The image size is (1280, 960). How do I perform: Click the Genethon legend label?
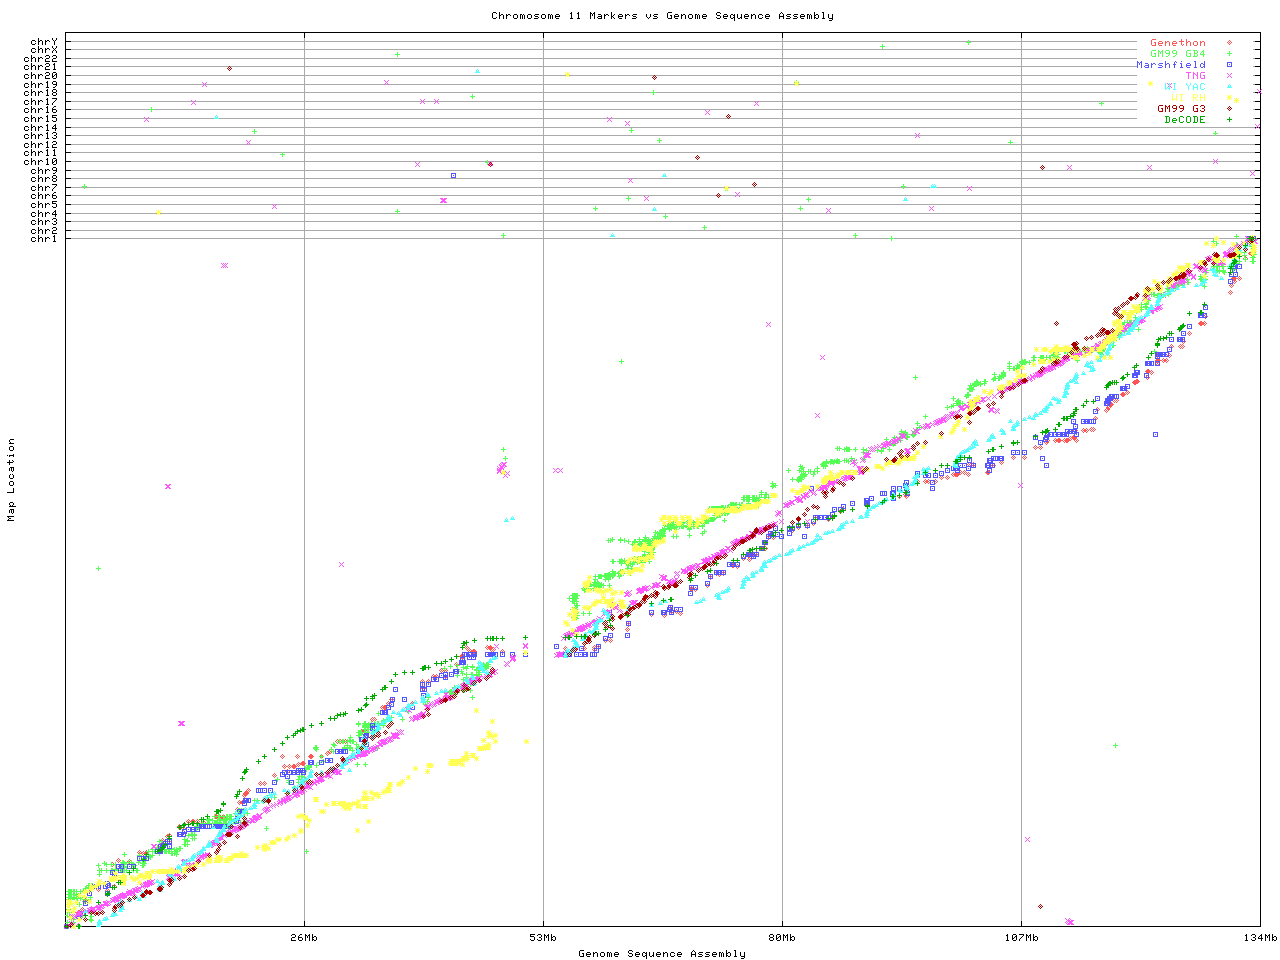[x=1177, y=43]
